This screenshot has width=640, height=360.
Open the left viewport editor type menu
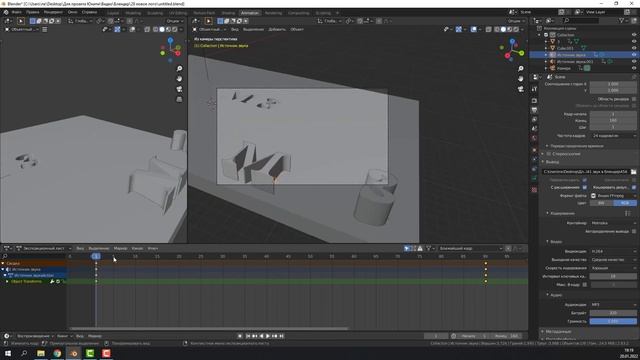click(8, 21)
